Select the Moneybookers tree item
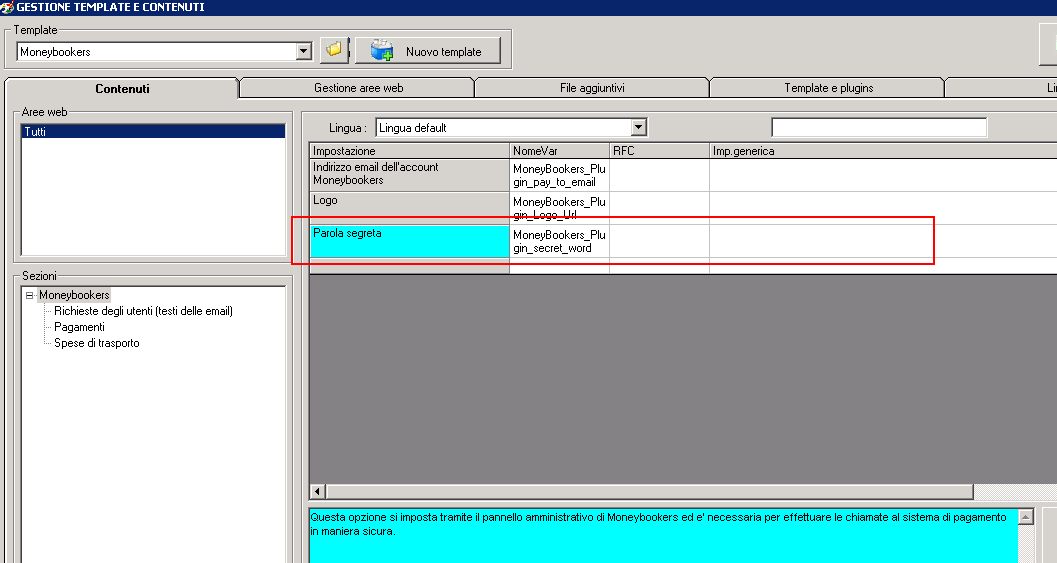Viewport: 1057px width, 563px height. pyautogui.click(x=73, y=295)
